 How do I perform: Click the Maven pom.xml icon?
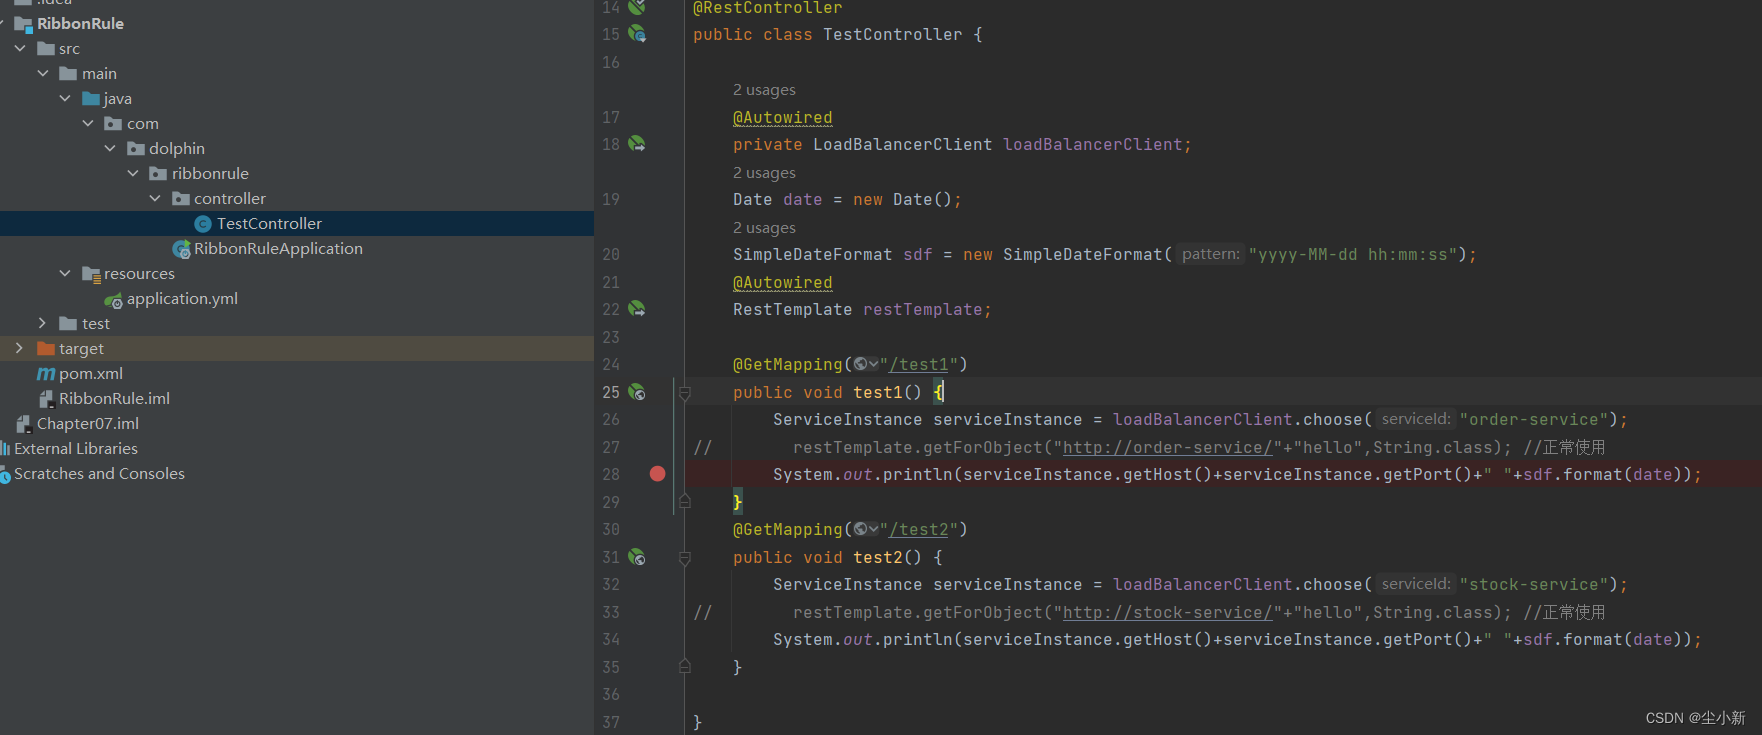(x=46, y=374)
